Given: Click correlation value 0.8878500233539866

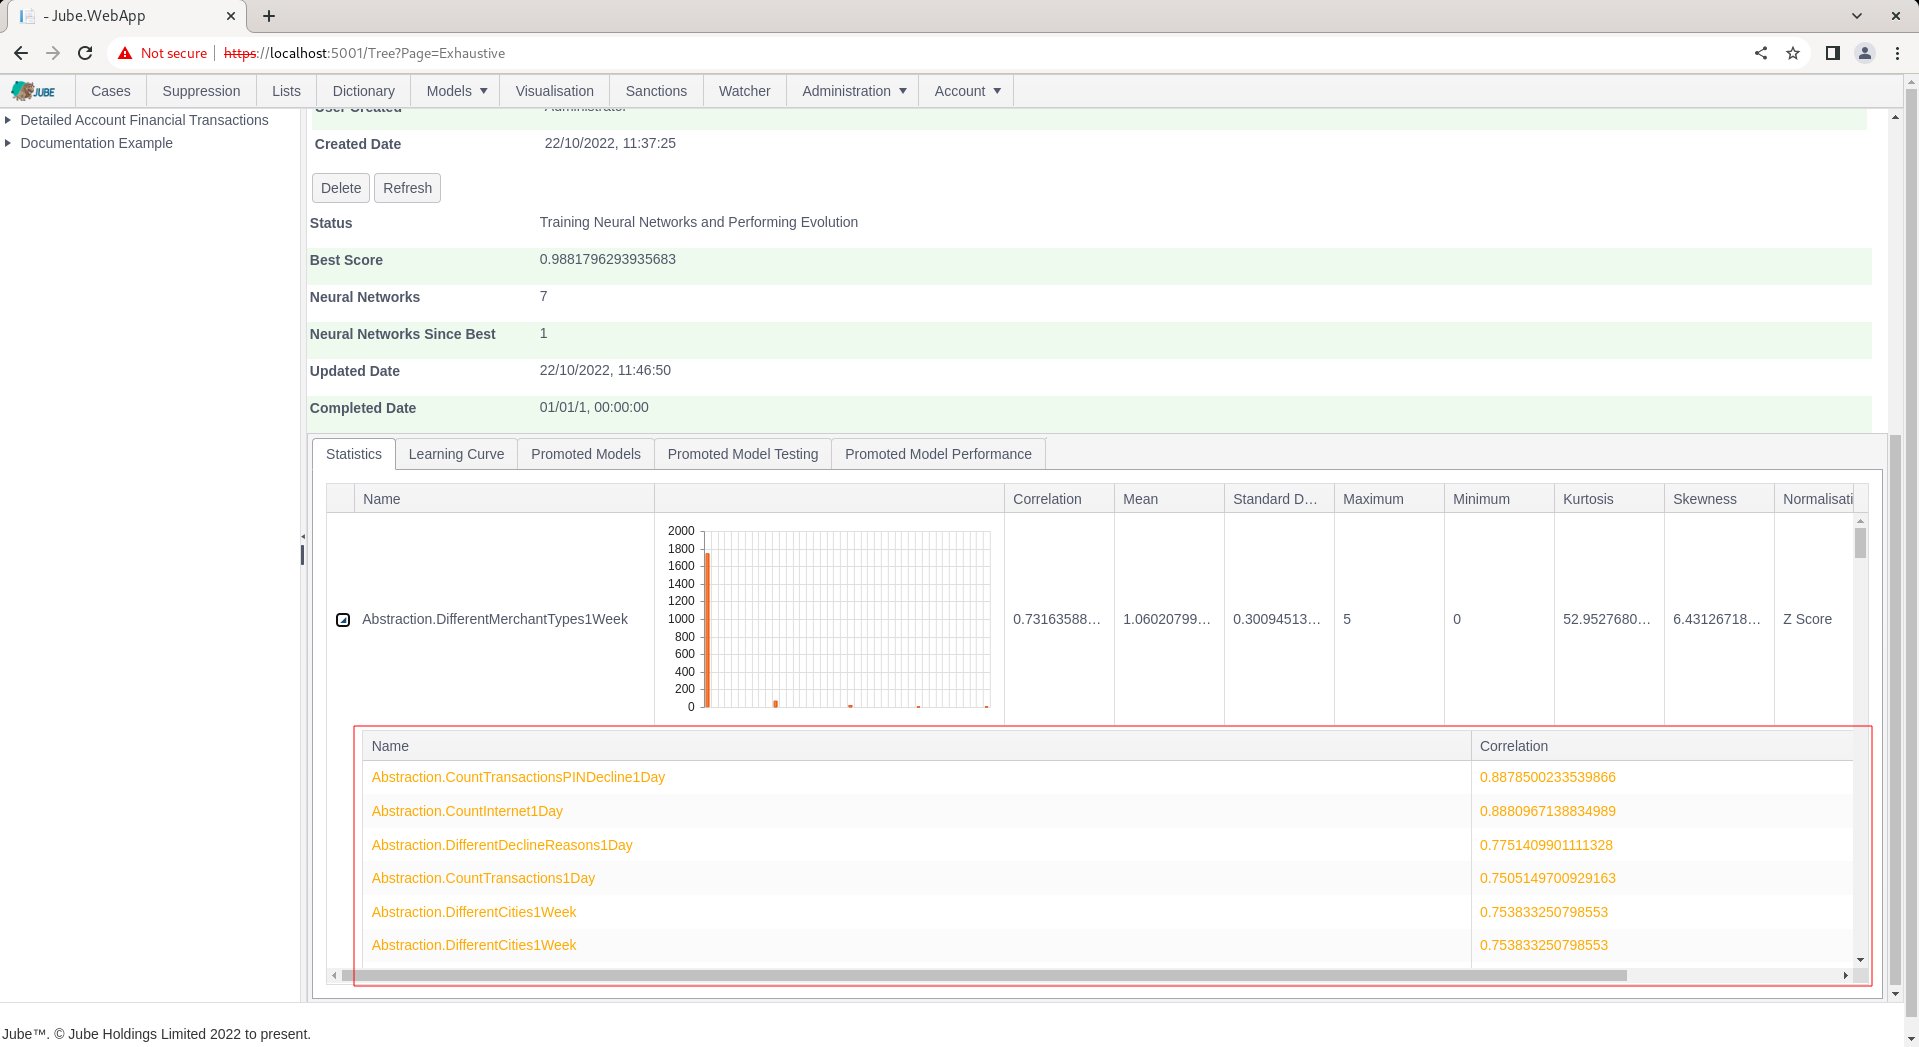Looking at the screenshot, I should [x=1548, y=777].
